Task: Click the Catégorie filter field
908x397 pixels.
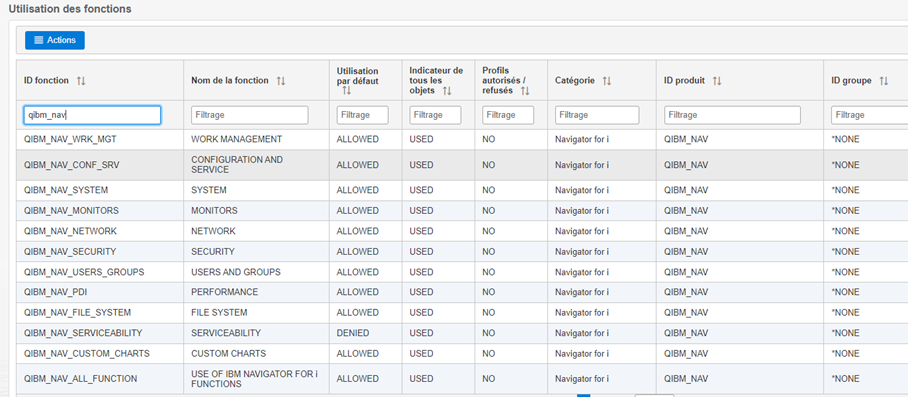Action: (x=597, y=115)
